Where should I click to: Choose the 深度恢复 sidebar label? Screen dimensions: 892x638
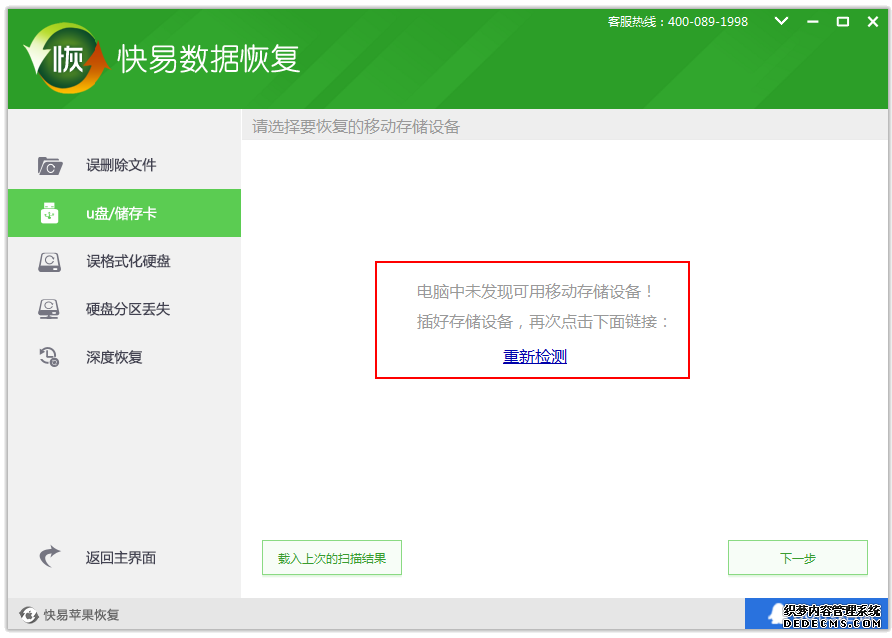point(114,357)
